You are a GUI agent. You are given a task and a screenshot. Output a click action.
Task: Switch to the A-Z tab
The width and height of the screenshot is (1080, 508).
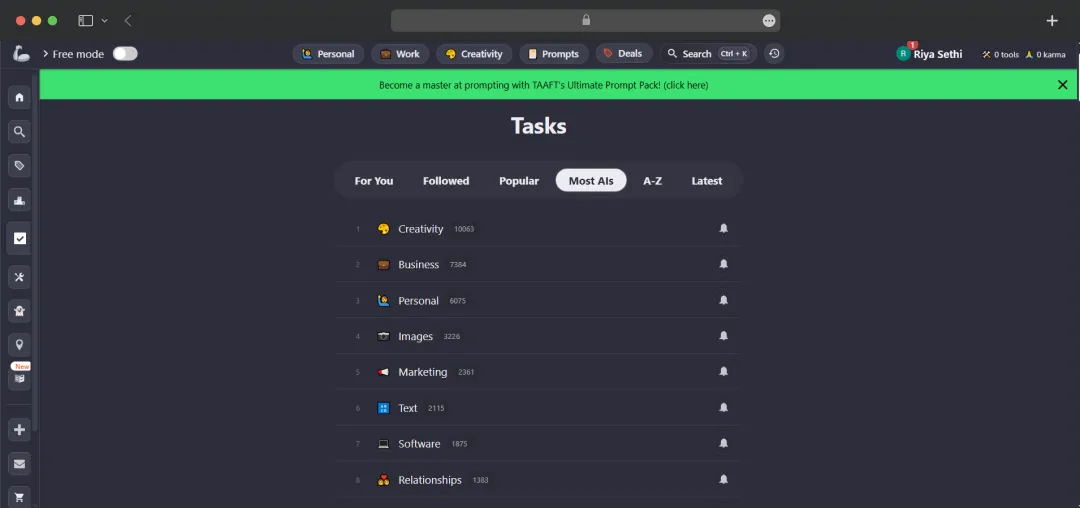coord(652,180)
